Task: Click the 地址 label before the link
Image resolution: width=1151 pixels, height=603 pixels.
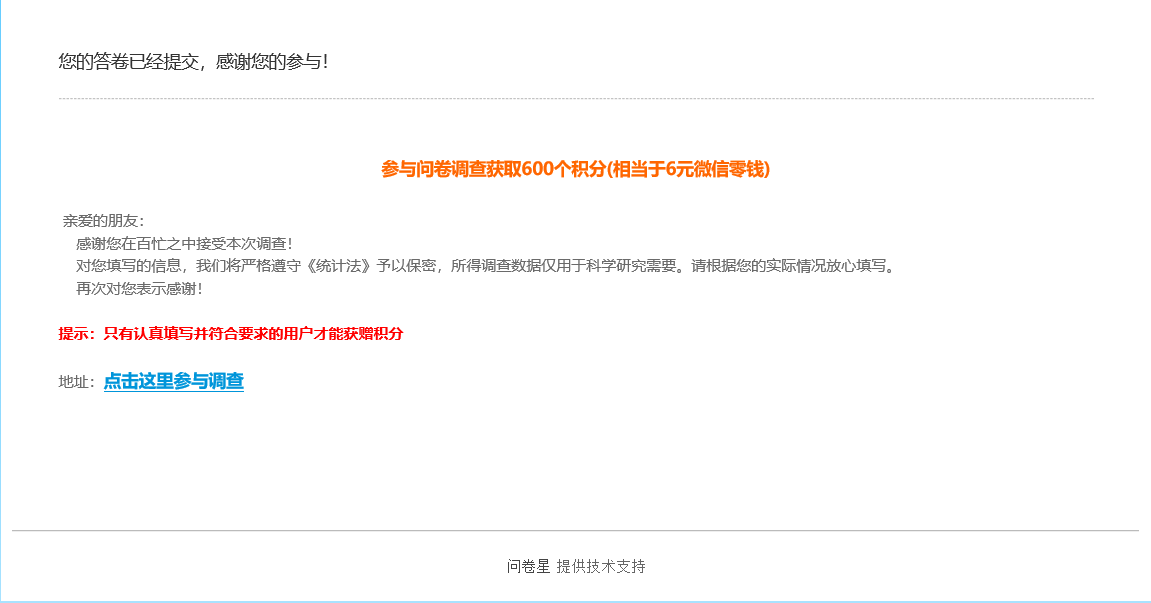Action: tap(76, 382)
